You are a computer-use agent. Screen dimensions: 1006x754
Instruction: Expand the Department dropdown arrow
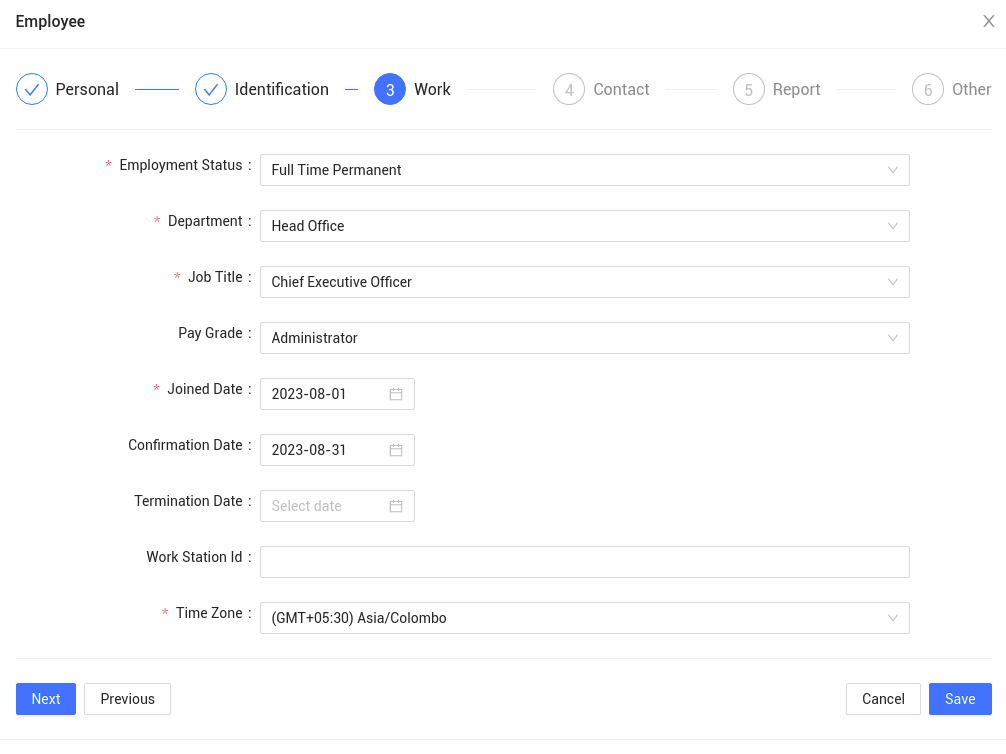coord(892,226)
